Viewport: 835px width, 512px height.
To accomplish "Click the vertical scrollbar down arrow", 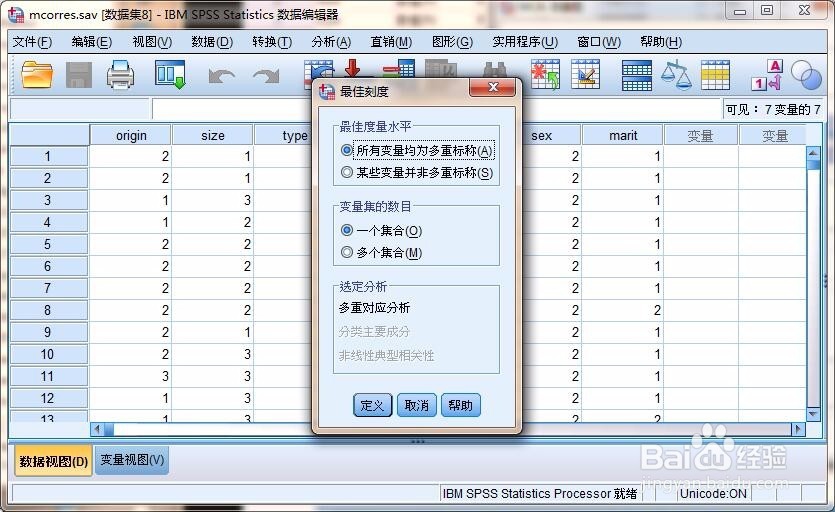I will [x=813, y=413].
